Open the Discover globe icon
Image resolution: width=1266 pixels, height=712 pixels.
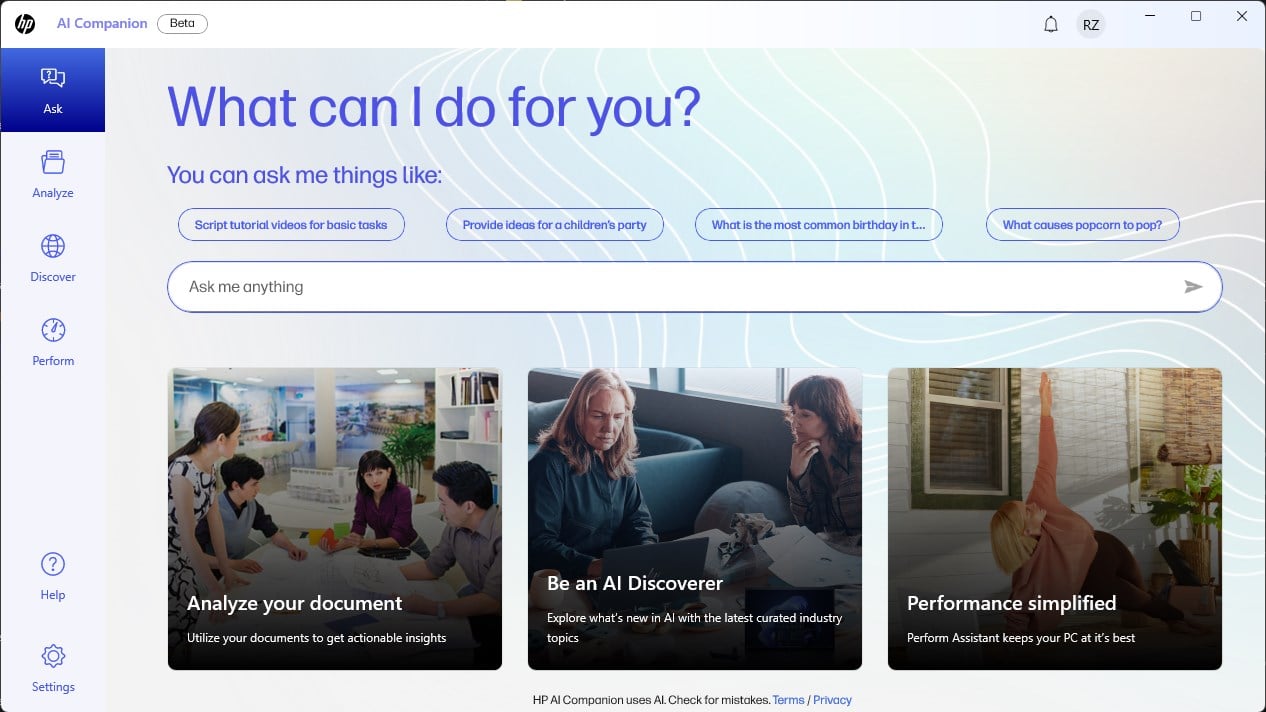(53, 246)
